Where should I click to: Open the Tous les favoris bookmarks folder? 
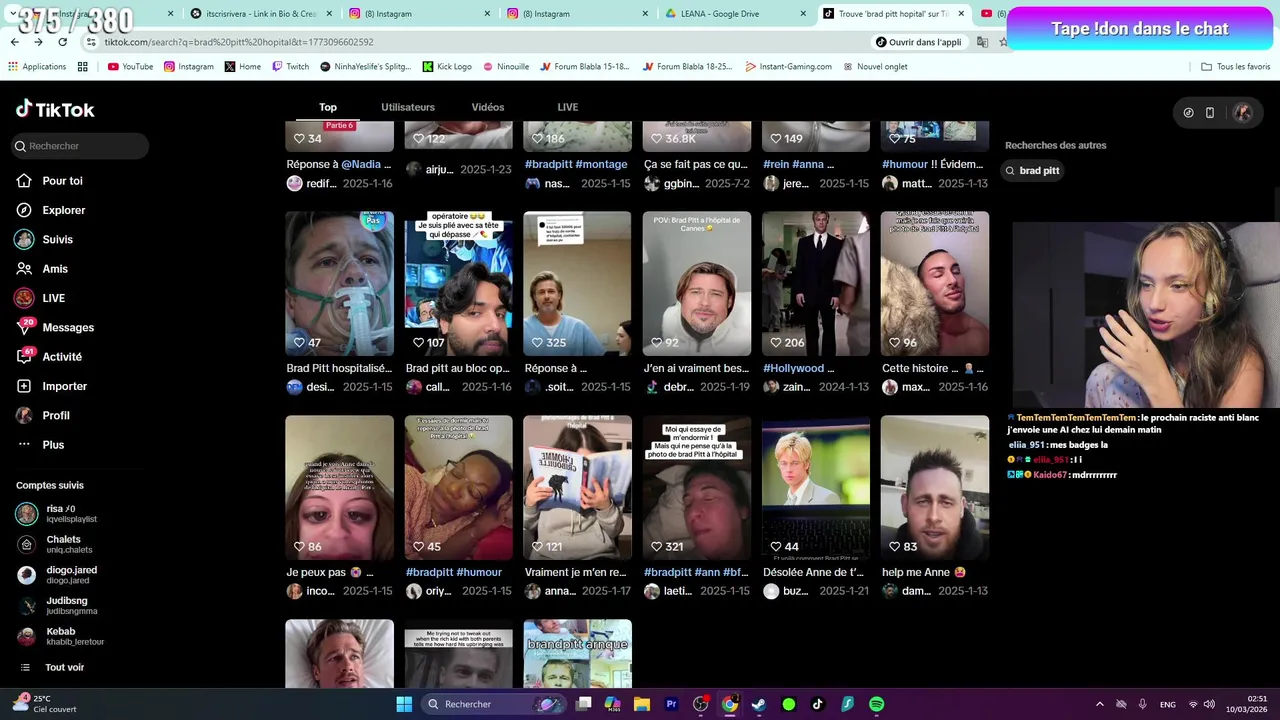point(1236,67)
